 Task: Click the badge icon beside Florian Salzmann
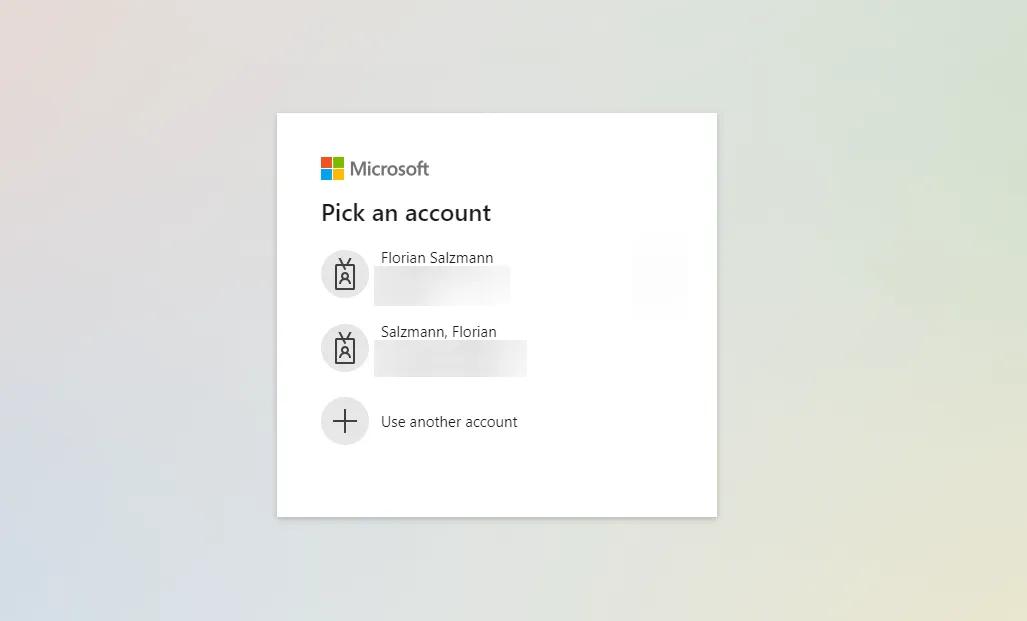(345, 274)
